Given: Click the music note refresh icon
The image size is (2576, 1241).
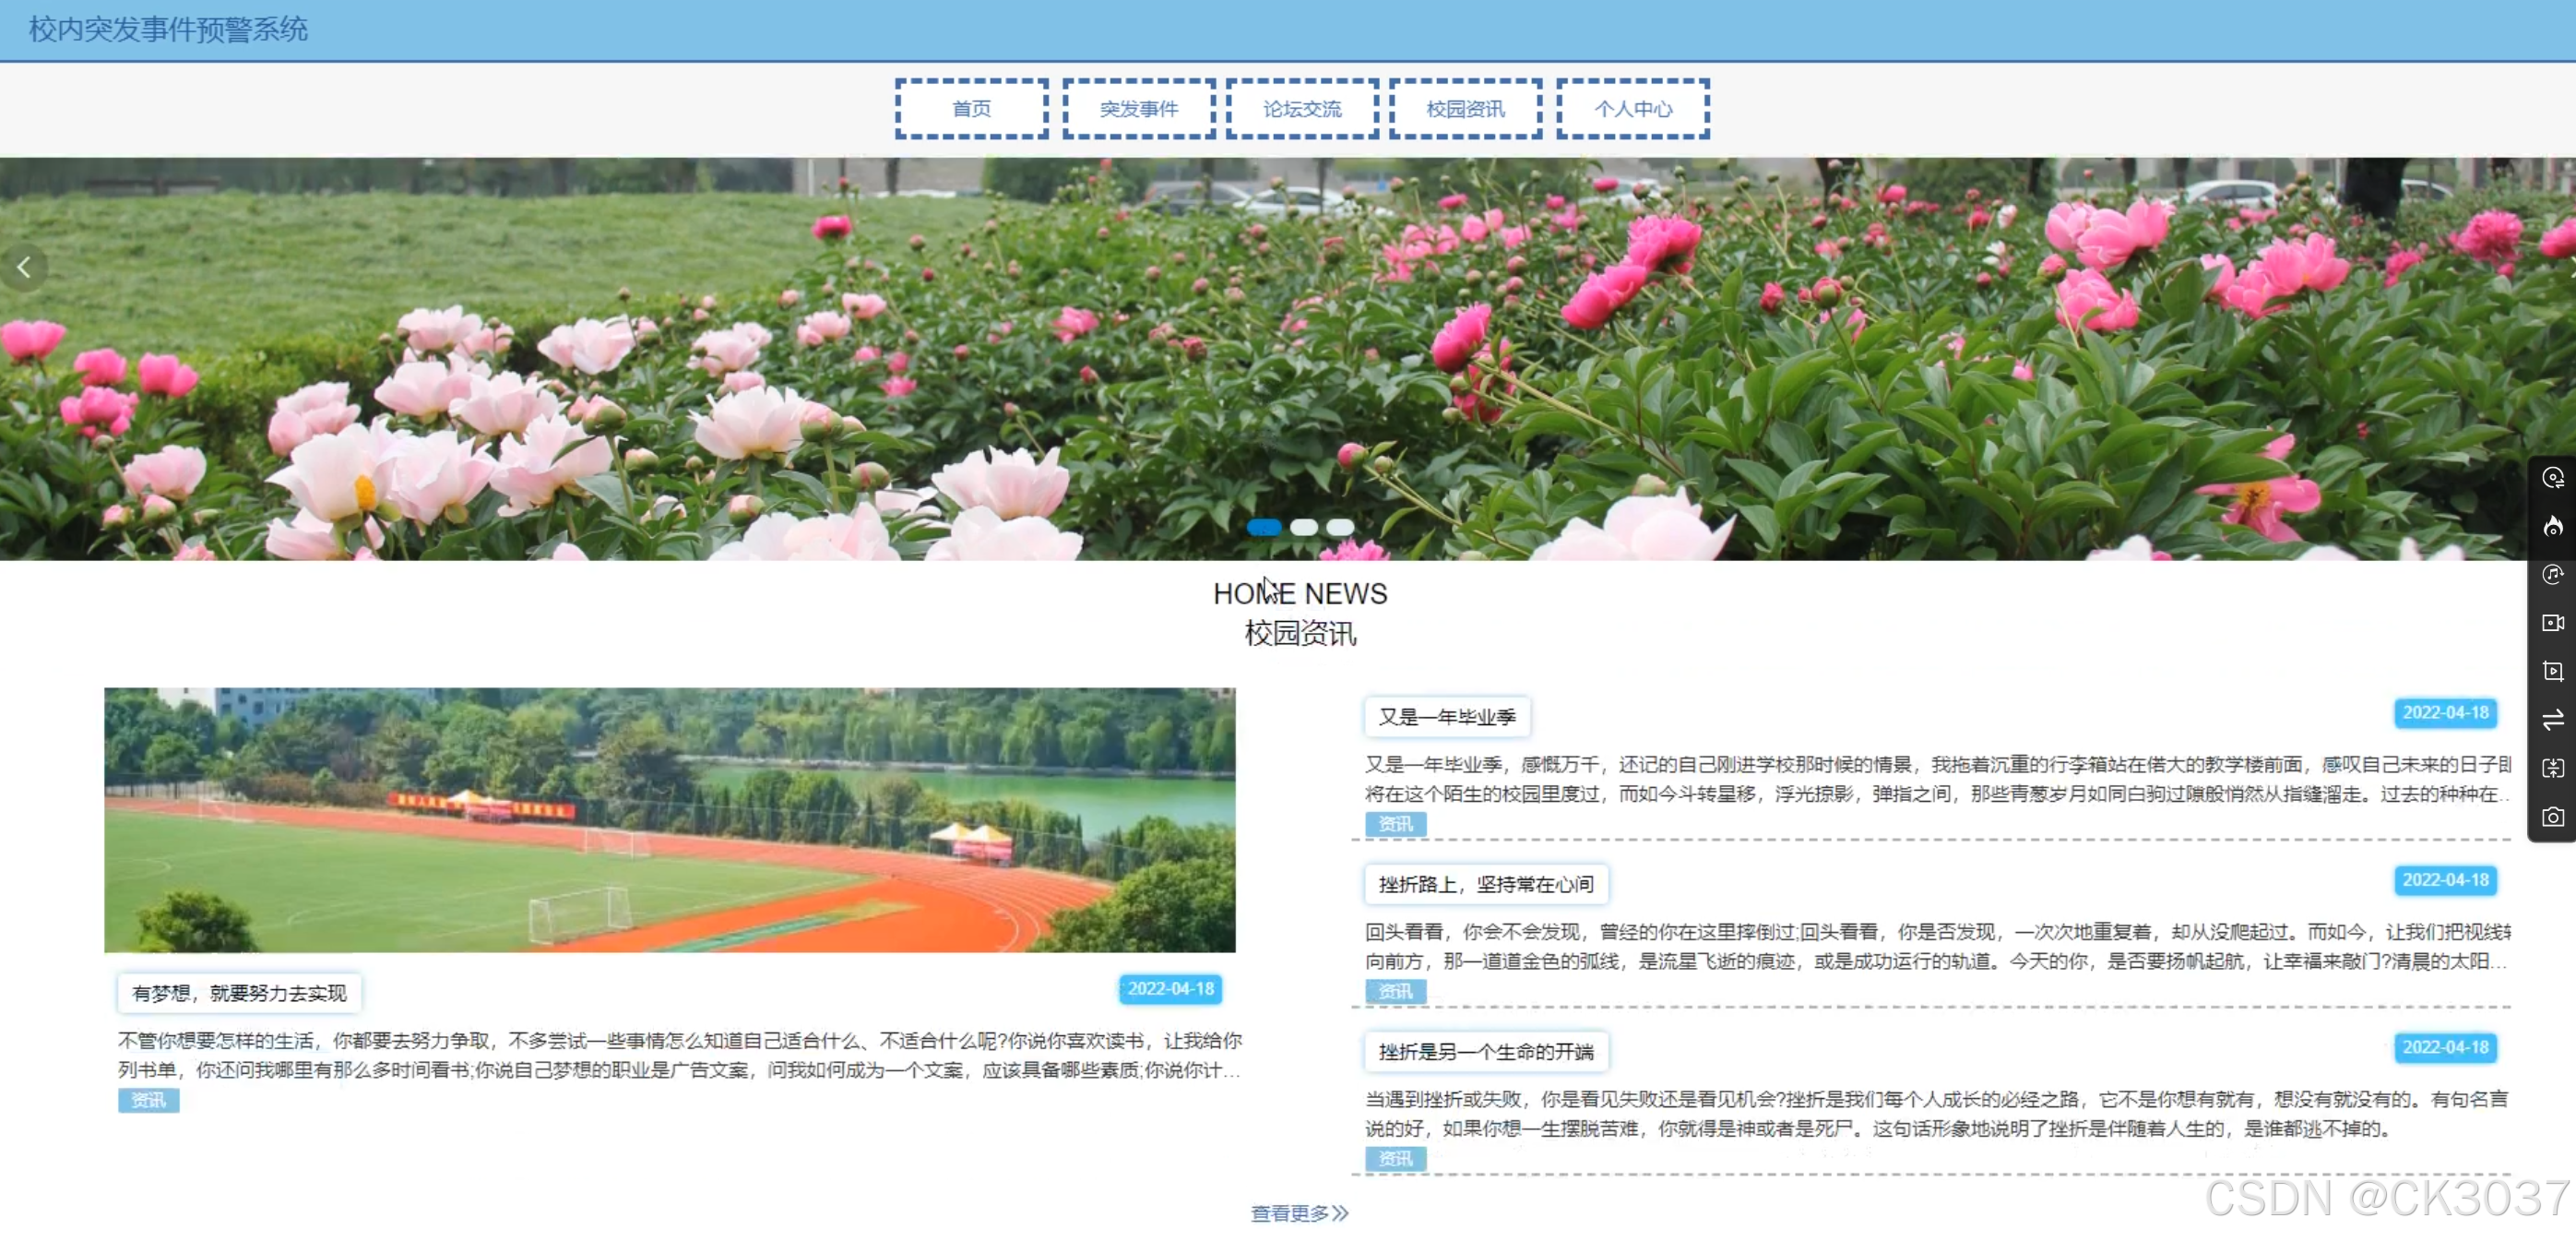Looking at the screenshot, I should (2552, 574).
